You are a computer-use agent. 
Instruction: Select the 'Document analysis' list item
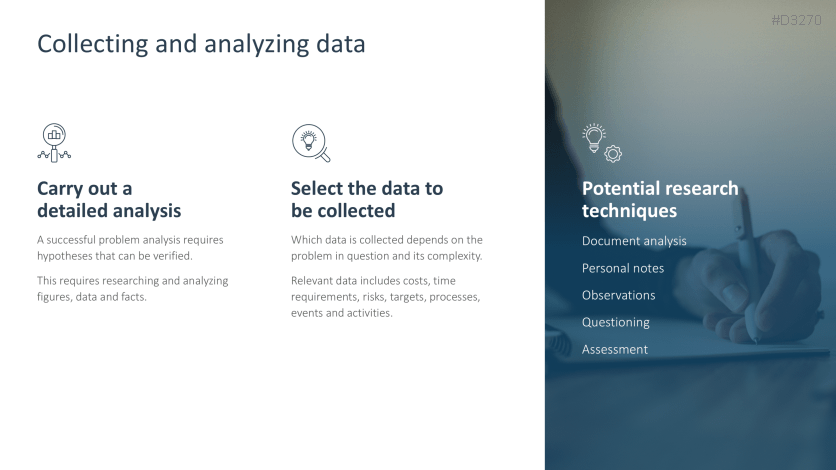pyautogui.click(x=634, y=241)
